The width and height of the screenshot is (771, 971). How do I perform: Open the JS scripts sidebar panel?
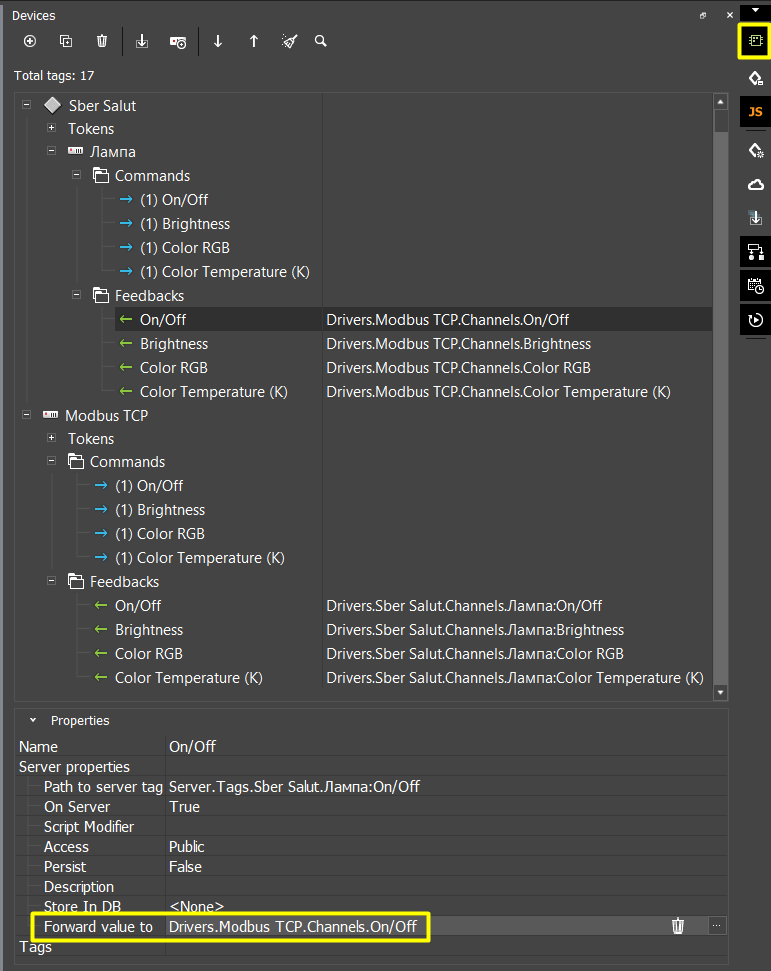tap(755, 112)
